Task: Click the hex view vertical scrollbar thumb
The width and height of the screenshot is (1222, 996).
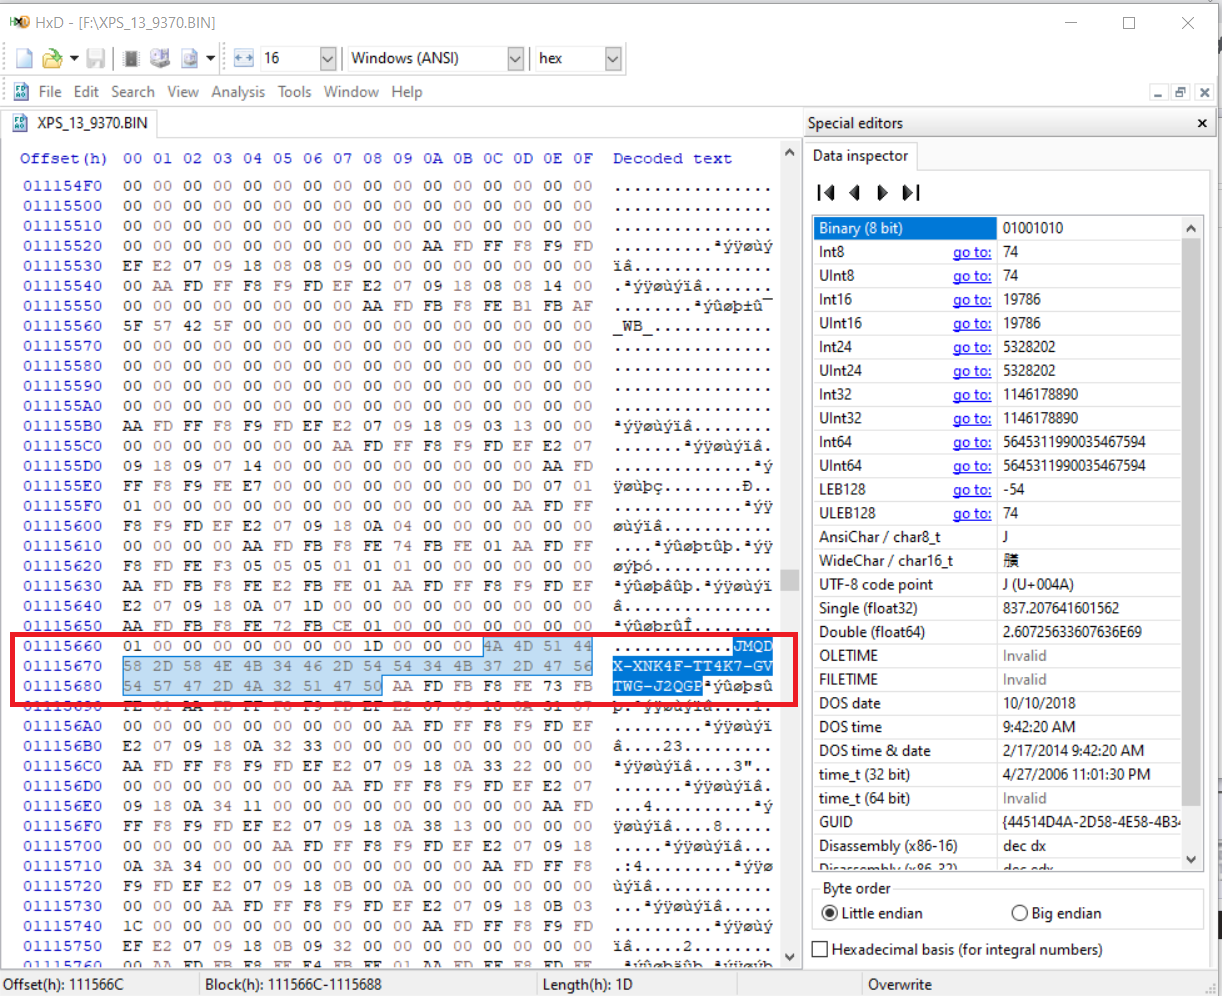Action: tap(790, 580)
